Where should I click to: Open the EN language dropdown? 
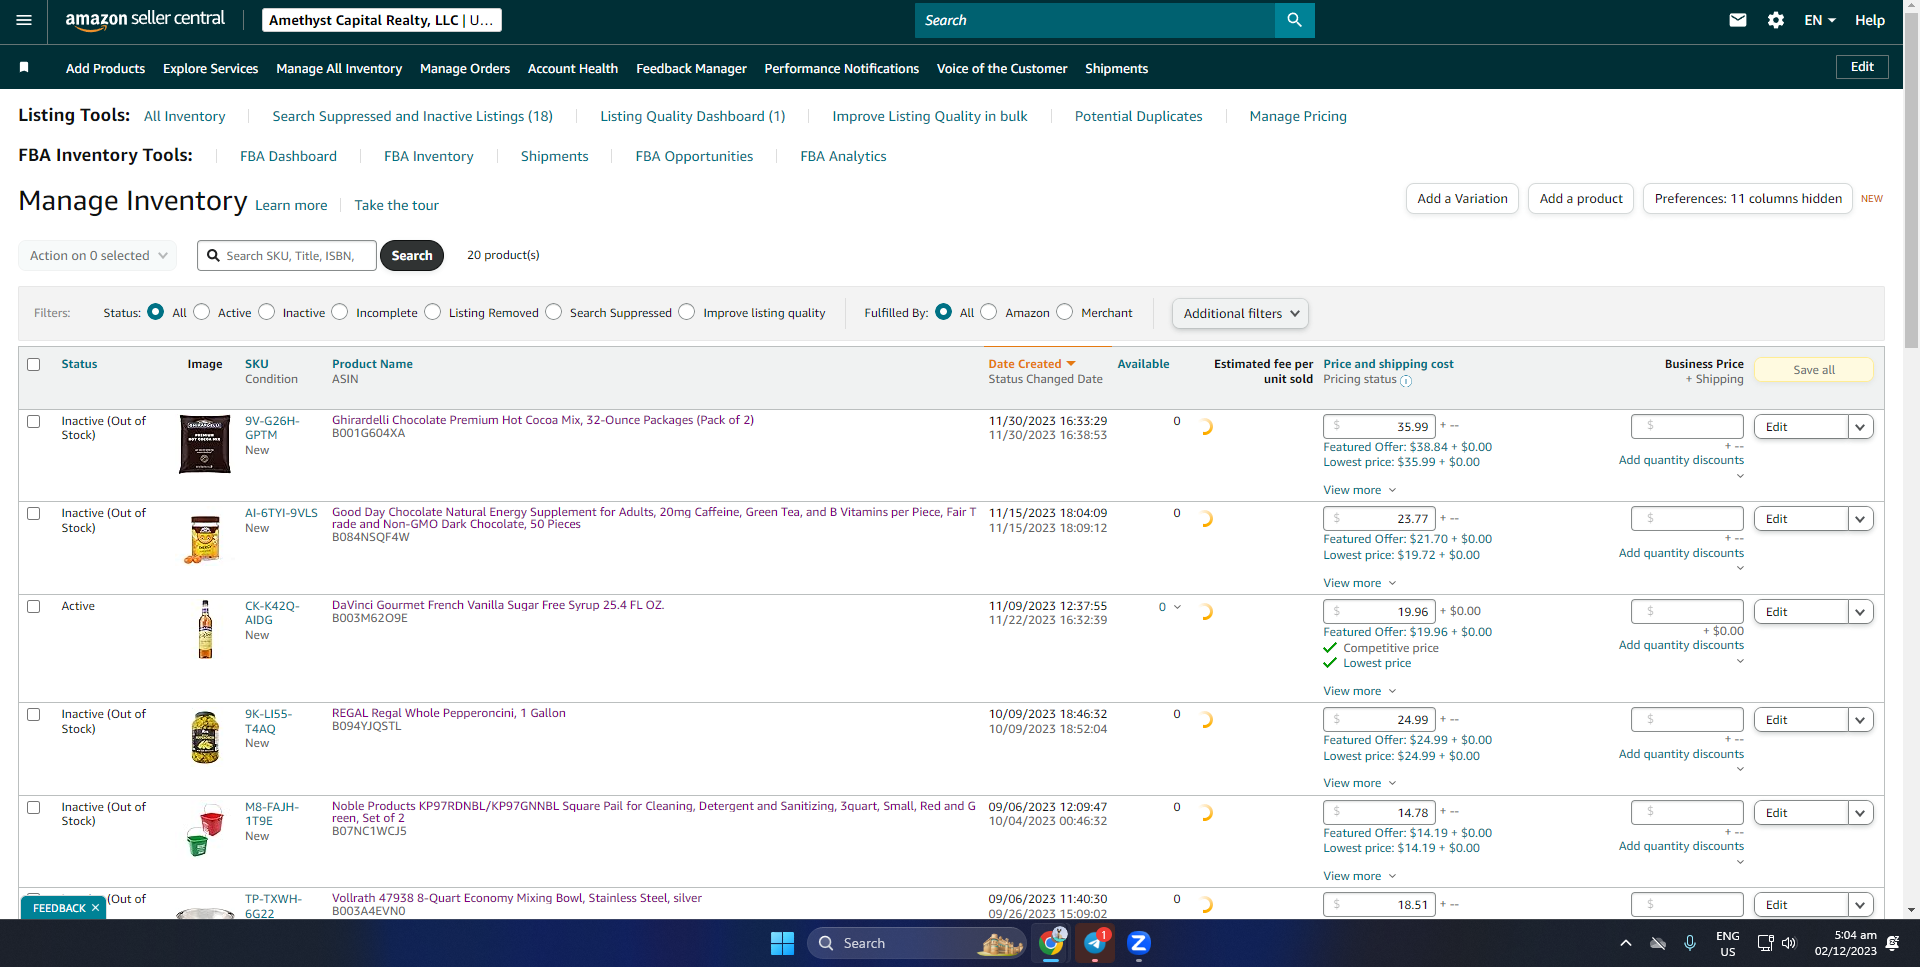1819,20
